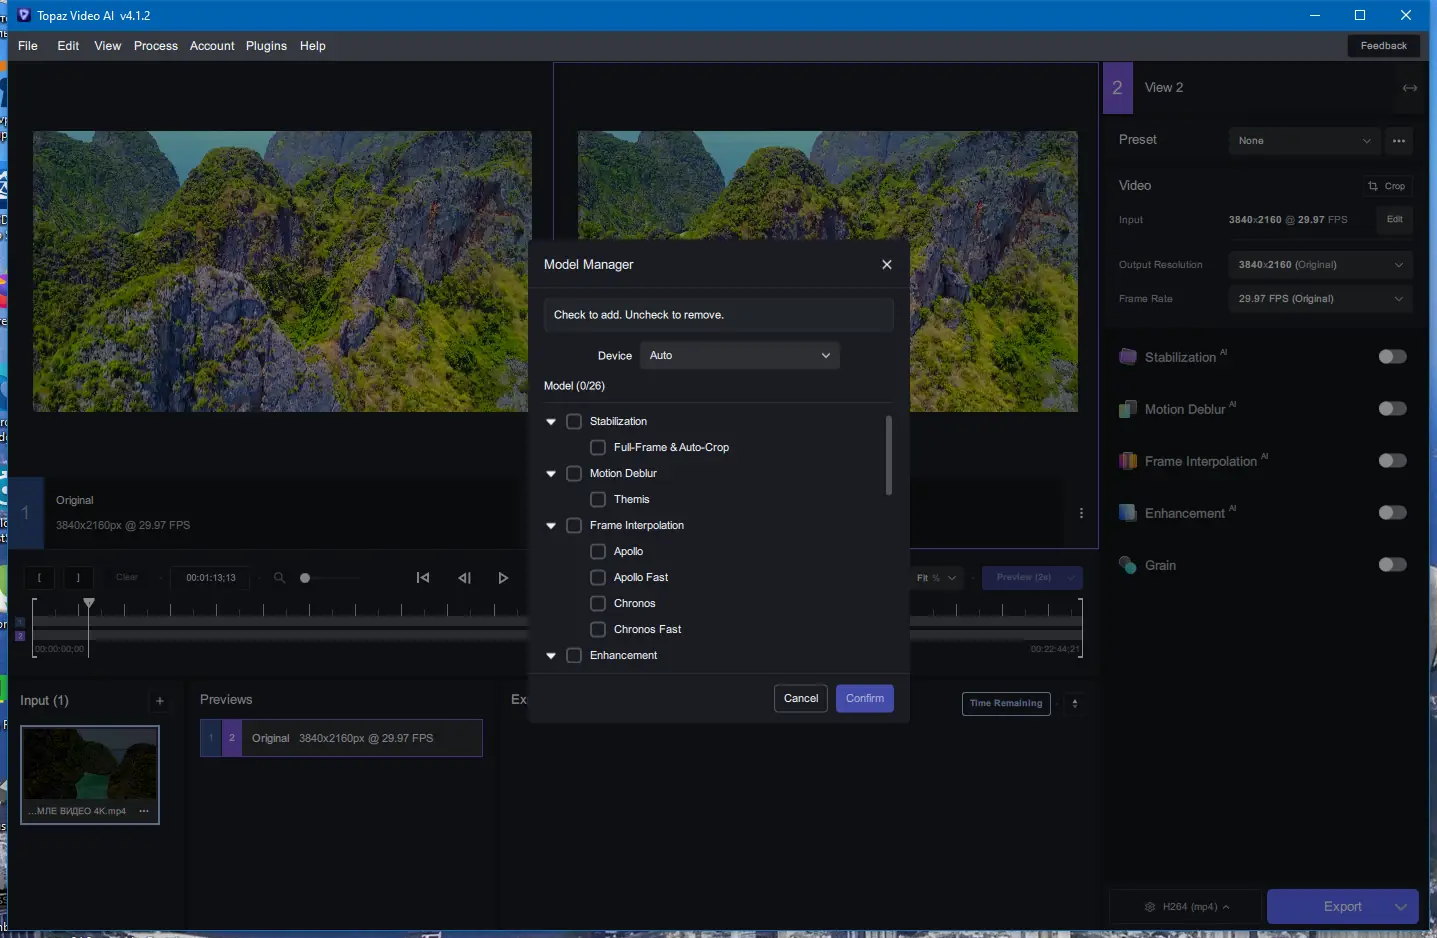Jump to the first frame
Viewport: 1437px width, 938px height.
[423, 578]
